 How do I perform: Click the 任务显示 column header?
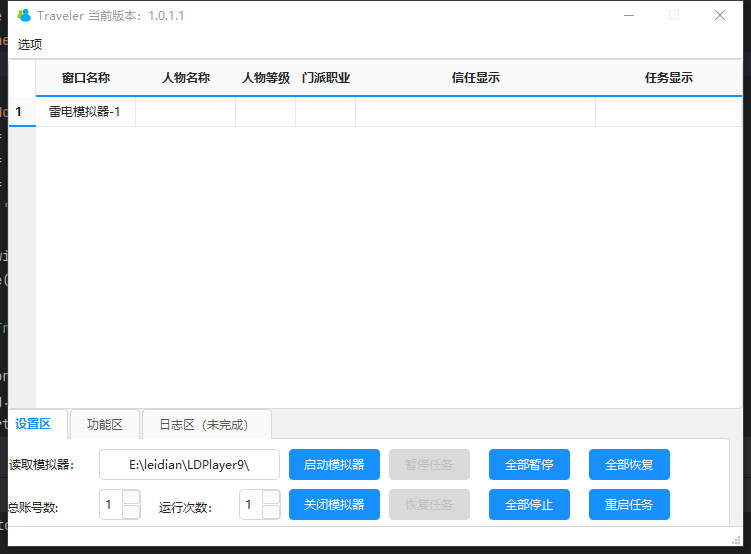click(669, 78)
